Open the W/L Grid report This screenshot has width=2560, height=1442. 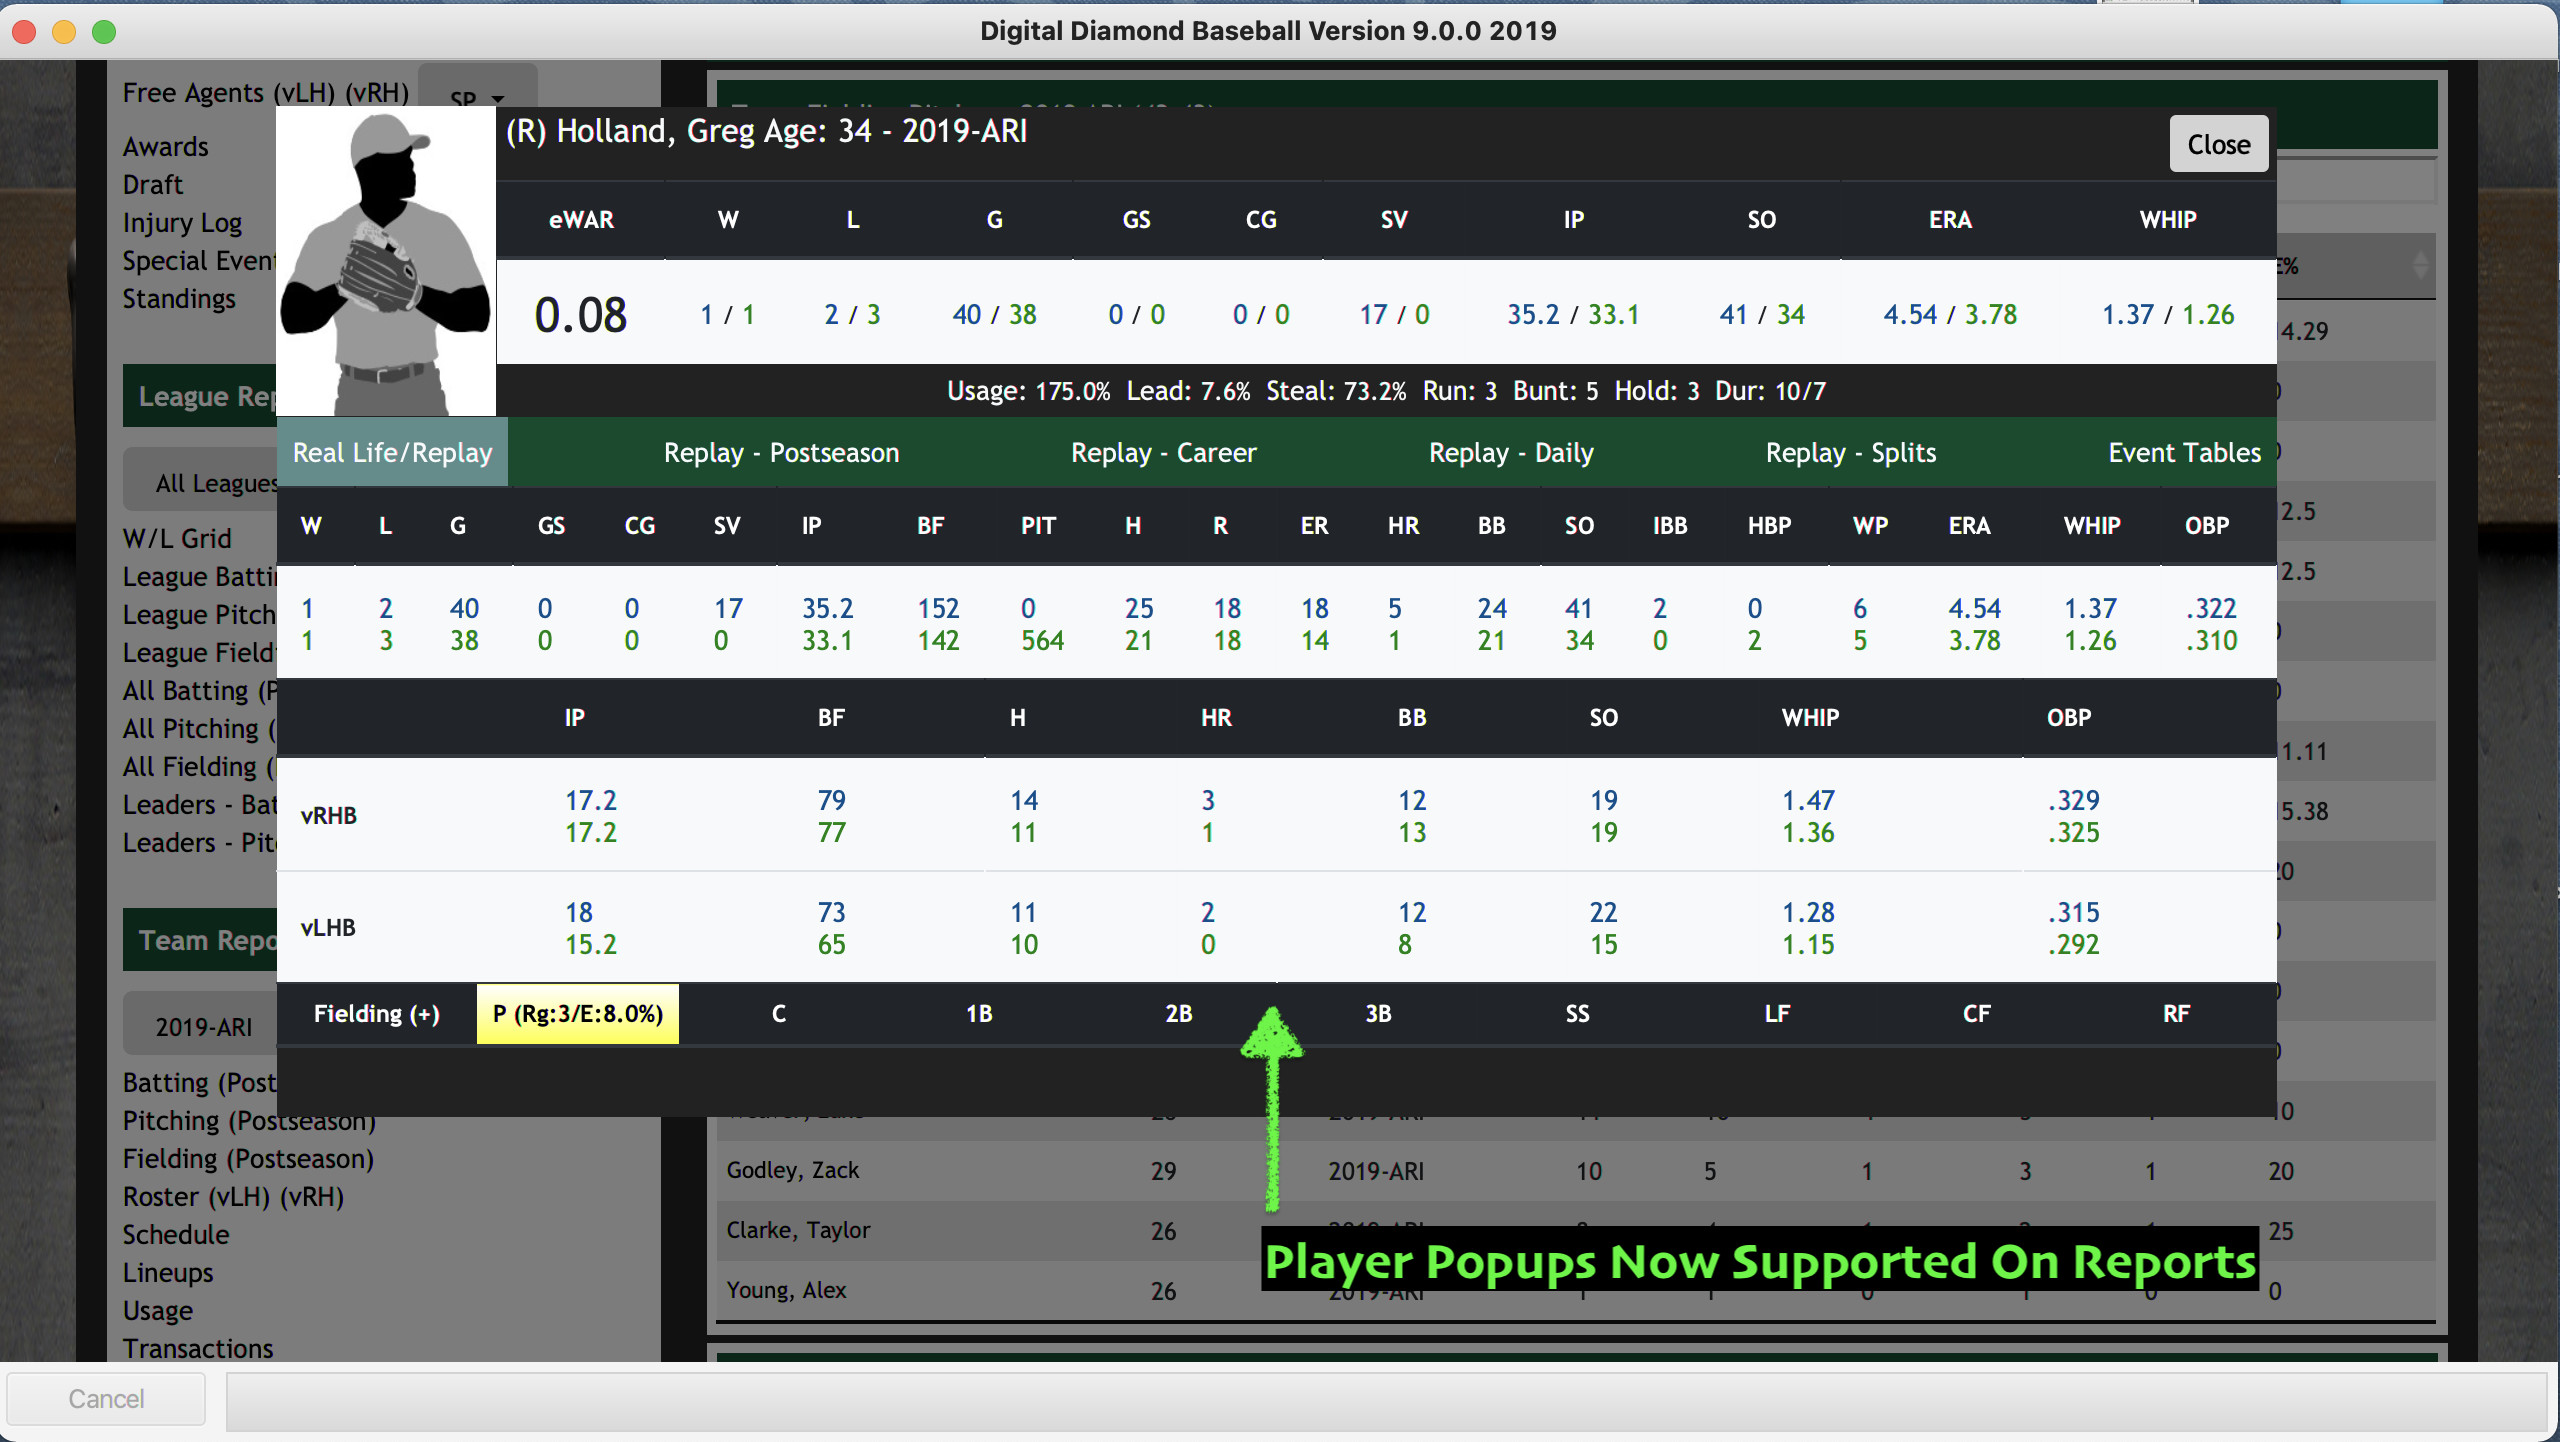tap(176, 538)
